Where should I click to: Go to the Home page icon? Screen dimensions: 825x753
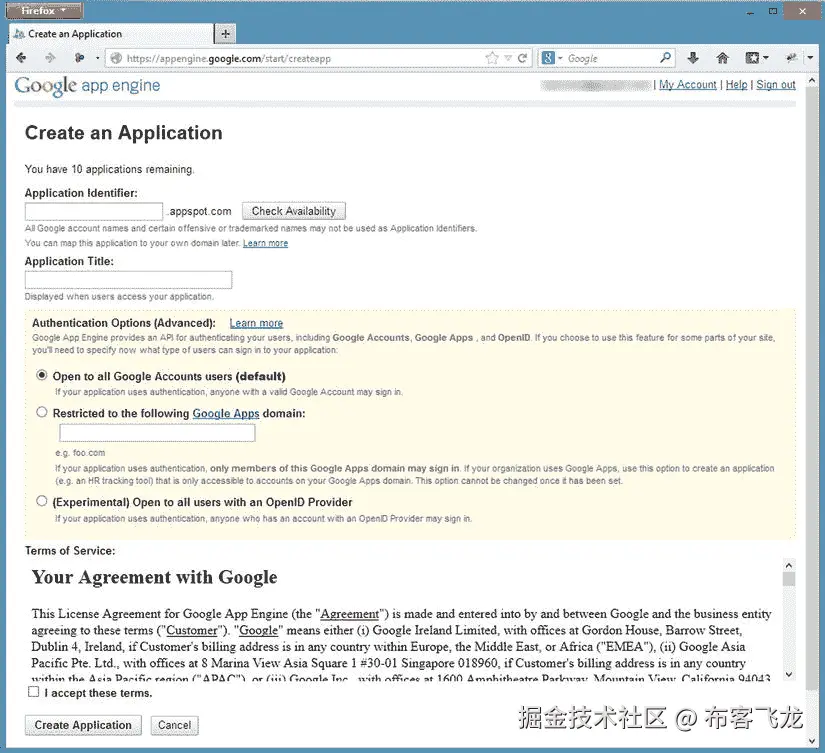click(722, 58)
